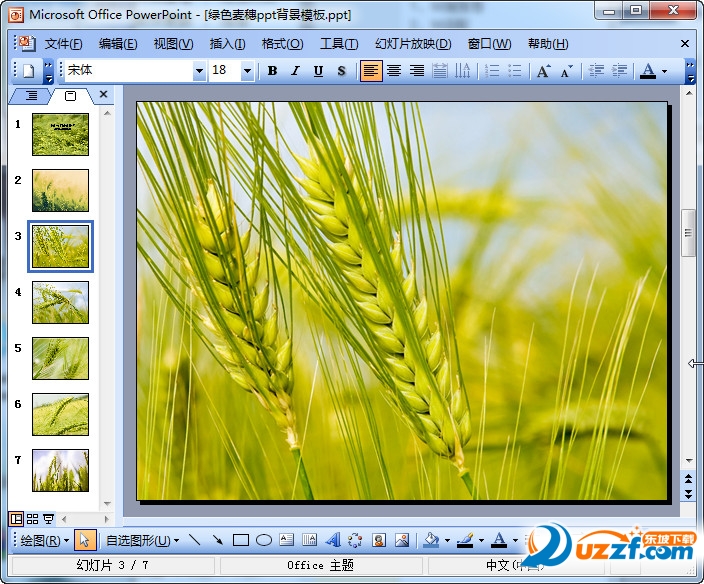Open the fill color dropdown arrow
This screenshot has height=584, width=704.
447,540
